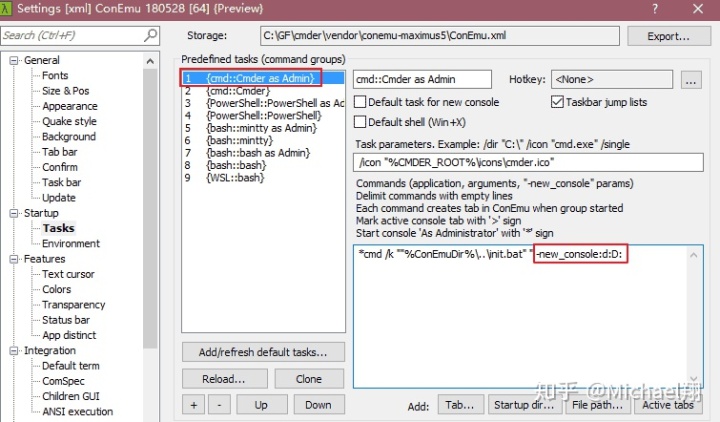Image resolution: width=720 pixels, height=422 pixels.
Task: Clone the selected task
Action: pos(309,379)
